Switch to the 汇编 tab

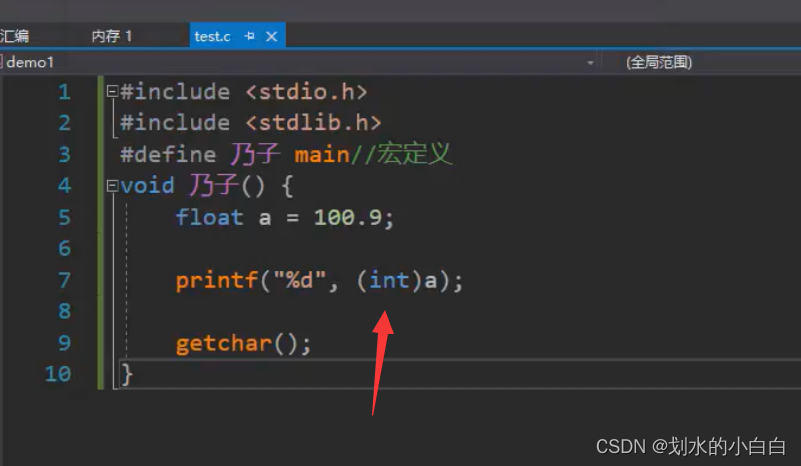pyautogui.click(x=14, y=36)
